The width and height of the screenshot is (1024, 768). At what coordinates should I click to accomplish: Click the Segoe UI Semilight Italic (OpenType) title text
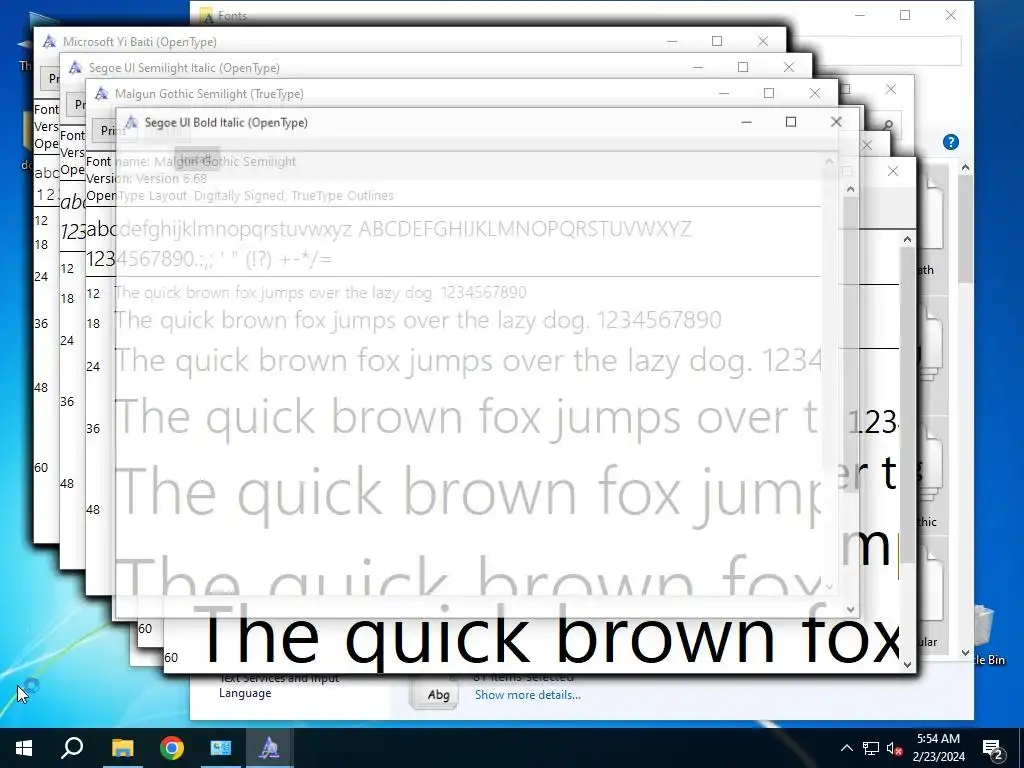[x=184, y=68]
